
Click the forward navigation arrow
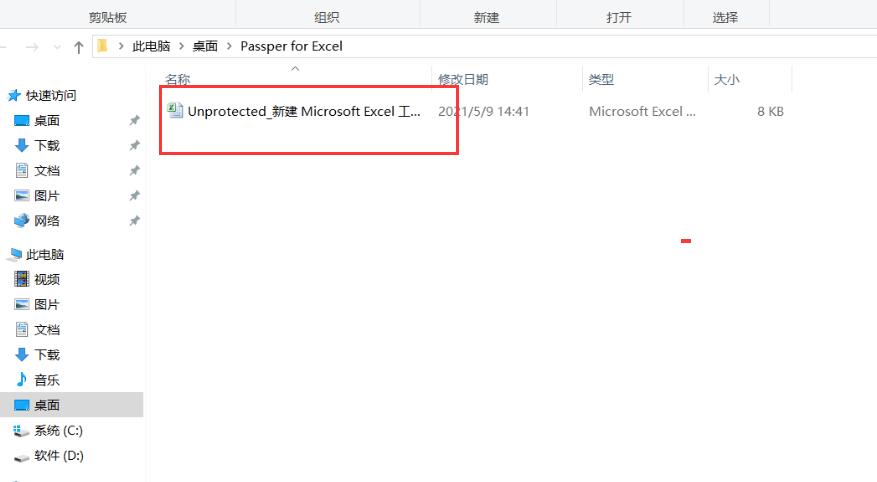(x=32, y=47)
